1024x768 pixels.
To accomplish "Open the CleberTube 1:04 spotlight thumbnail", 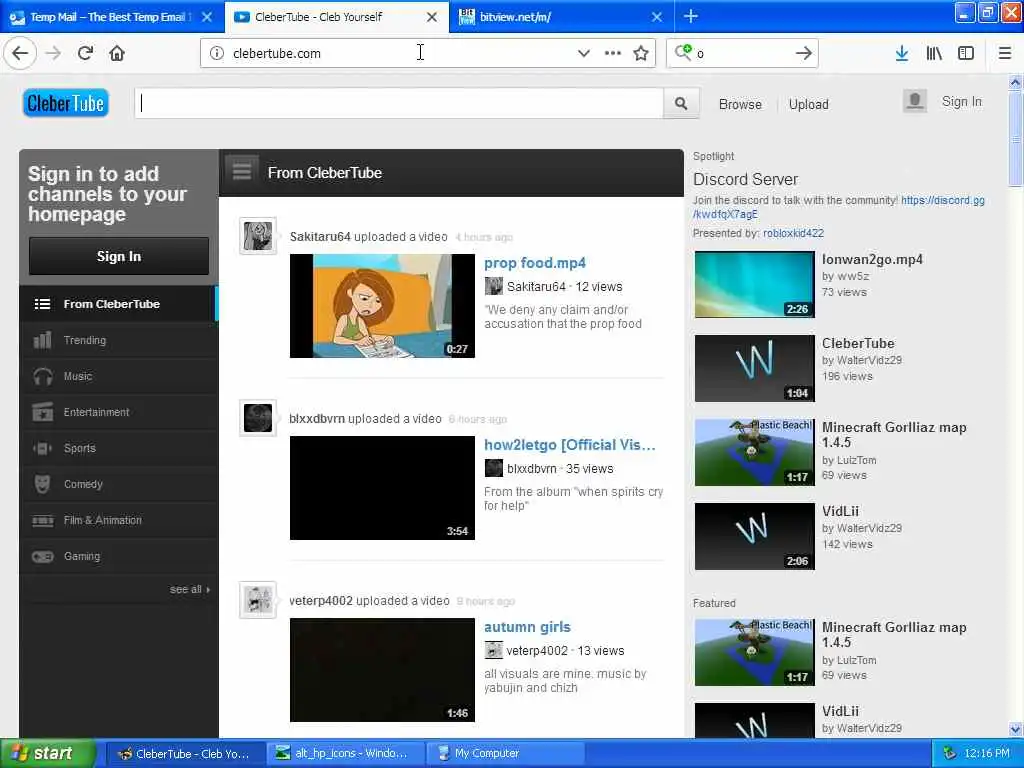I will [x=754, y=368].
